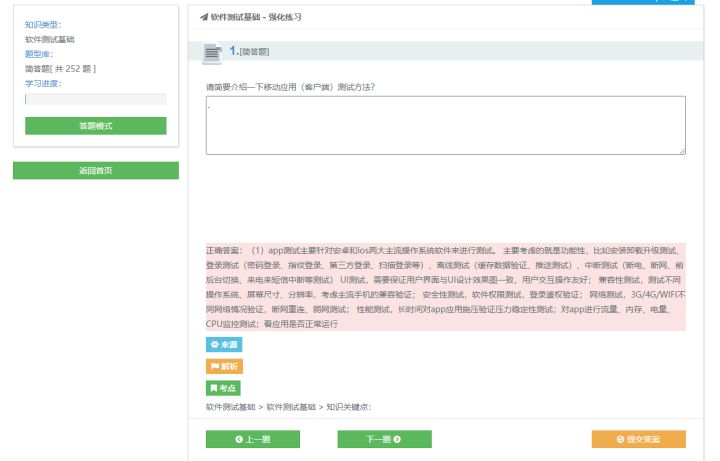This screenshot has height=461, width=720.
Task: Click the 简答题[ 共 252 题 ] text
Action: pyautogui.click(x=60, y=69)
